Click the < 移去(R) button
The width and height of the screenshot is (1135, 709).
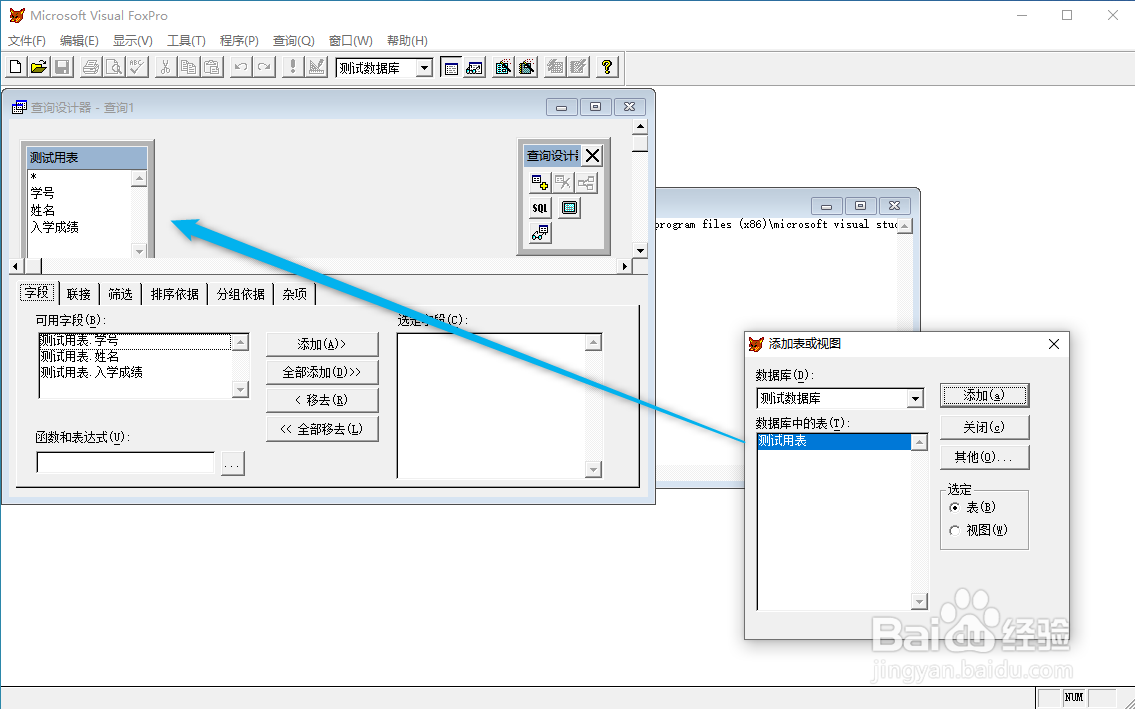coord(322,400)
